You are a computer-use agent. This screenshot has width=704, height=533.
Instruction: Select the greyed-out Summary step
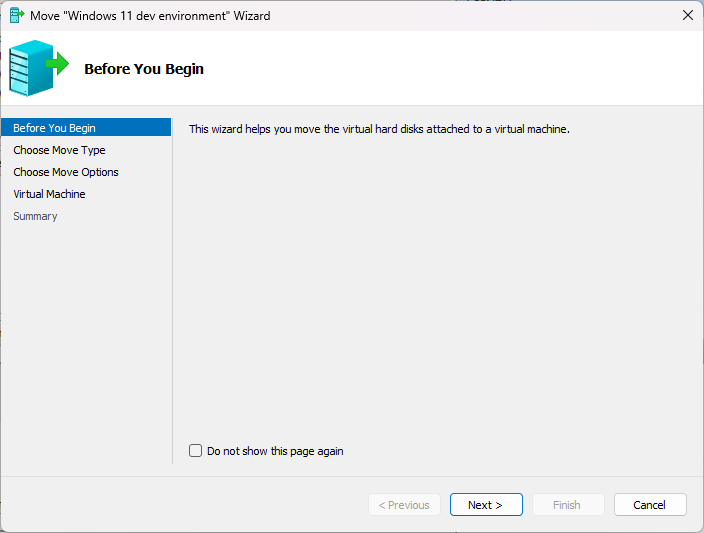coord(35,216)
